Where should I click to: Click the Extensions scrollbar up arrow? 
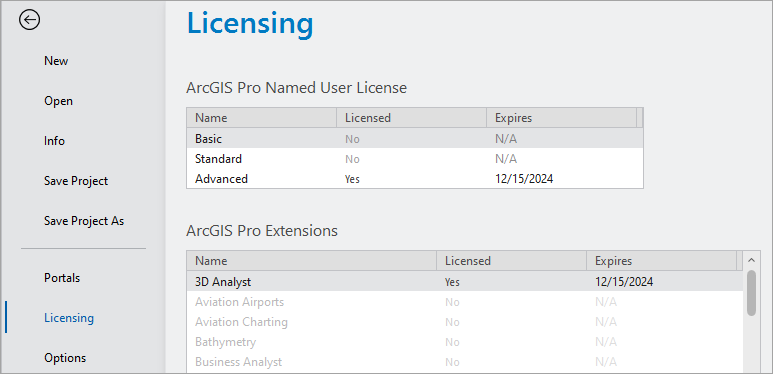(751, 260)
